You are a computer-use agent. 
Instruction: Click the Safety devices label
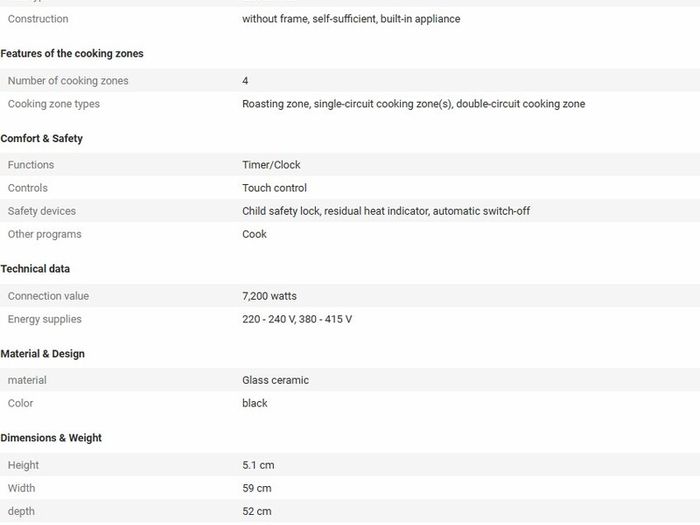tap(42, 211)
